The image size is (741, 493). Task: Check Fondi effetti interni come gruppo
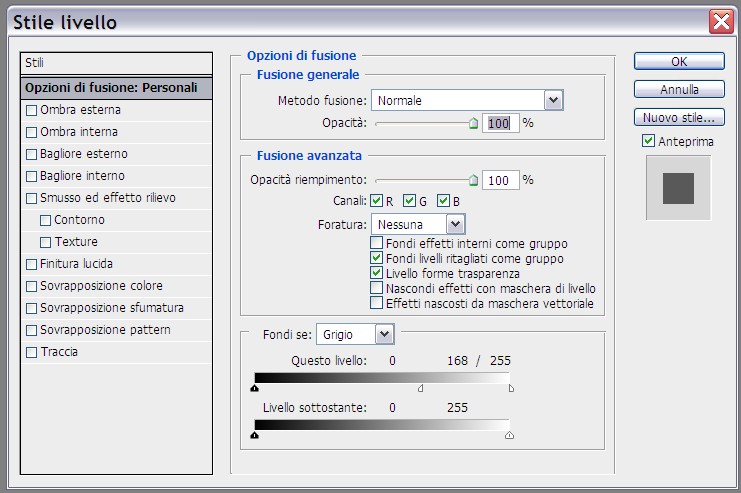point(376,243)
